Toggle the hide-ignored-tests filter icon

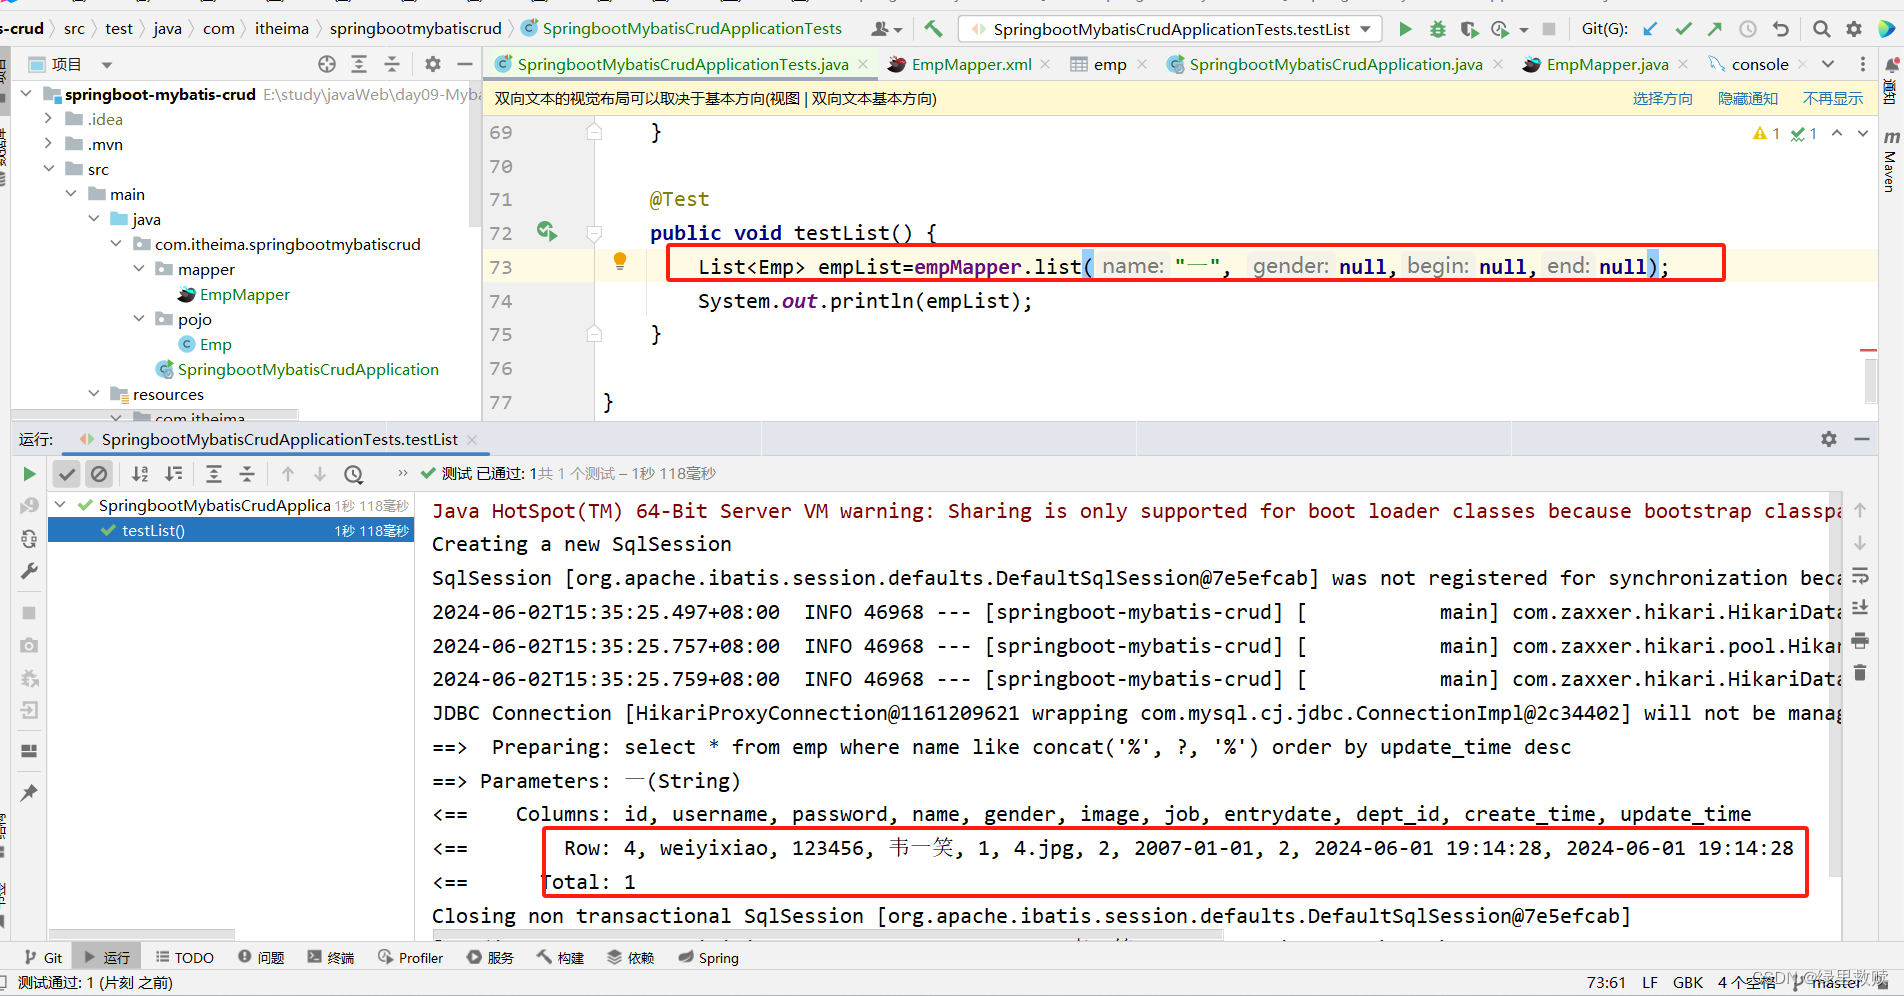pyautogui.click(x=99, y=473)
